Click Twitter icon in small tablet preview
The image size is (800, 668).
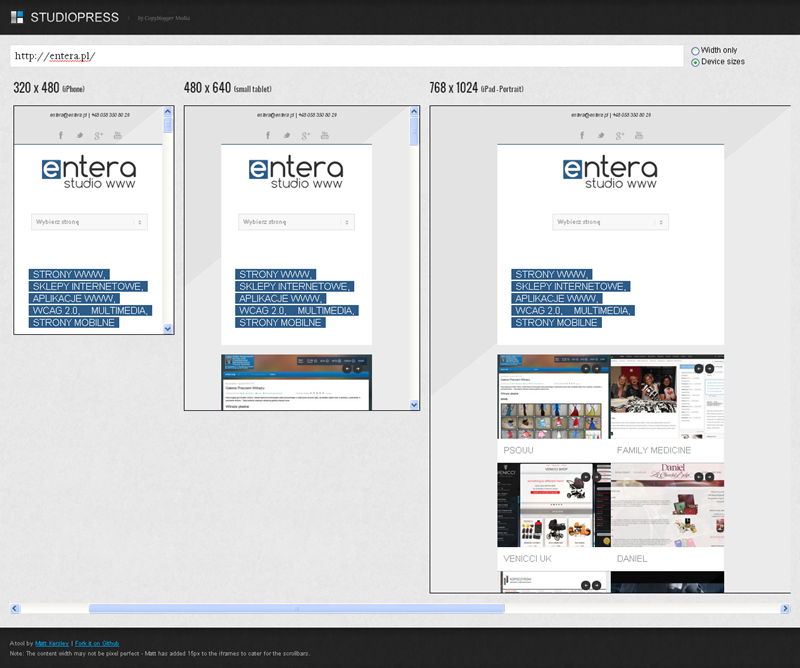(x=287, y=135)
